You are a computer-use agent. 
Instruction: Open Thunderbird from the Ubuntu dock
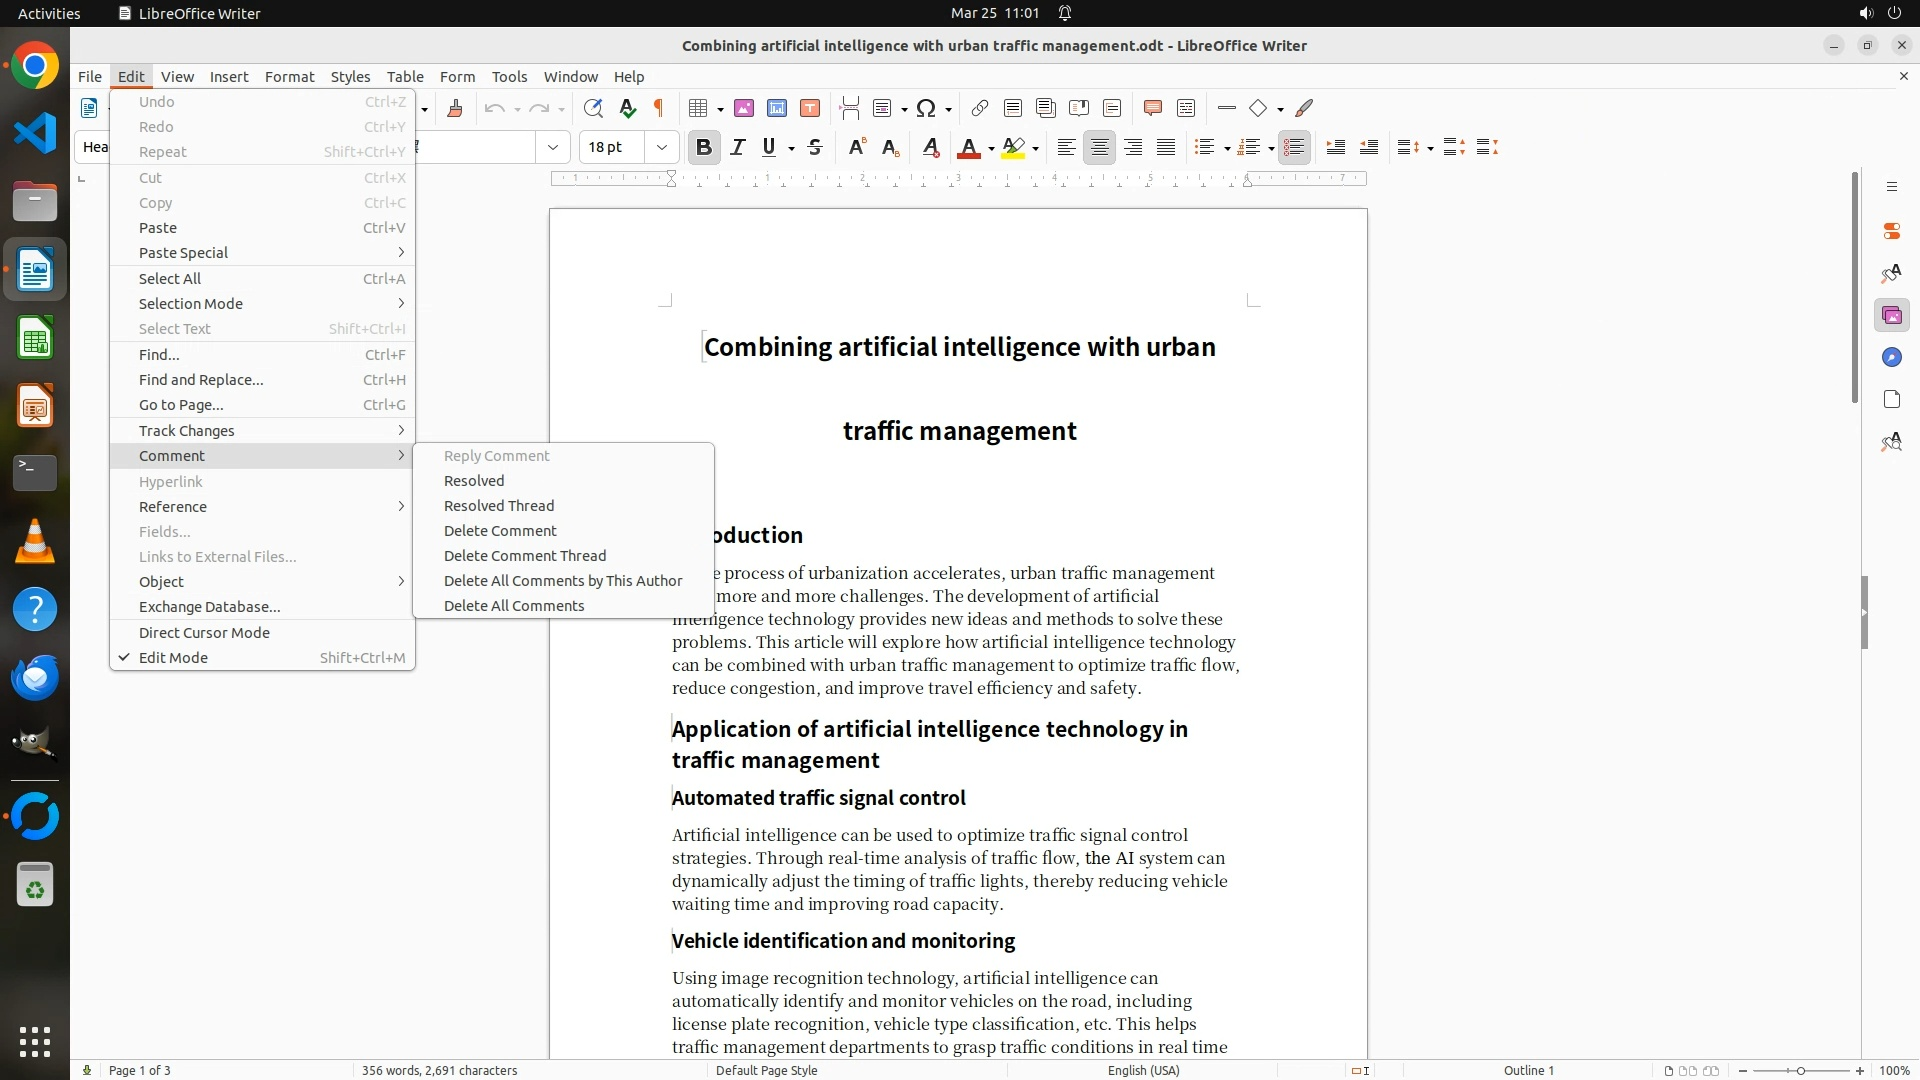click(x=35, y=678)
